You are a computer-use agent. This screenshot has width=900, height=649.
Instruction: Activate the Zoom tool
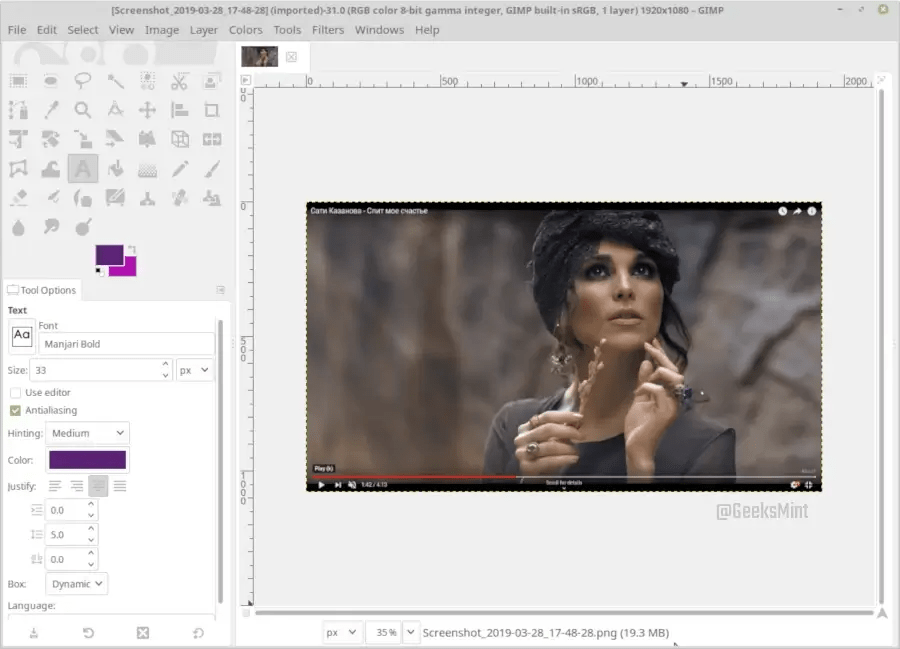(82, 110)
